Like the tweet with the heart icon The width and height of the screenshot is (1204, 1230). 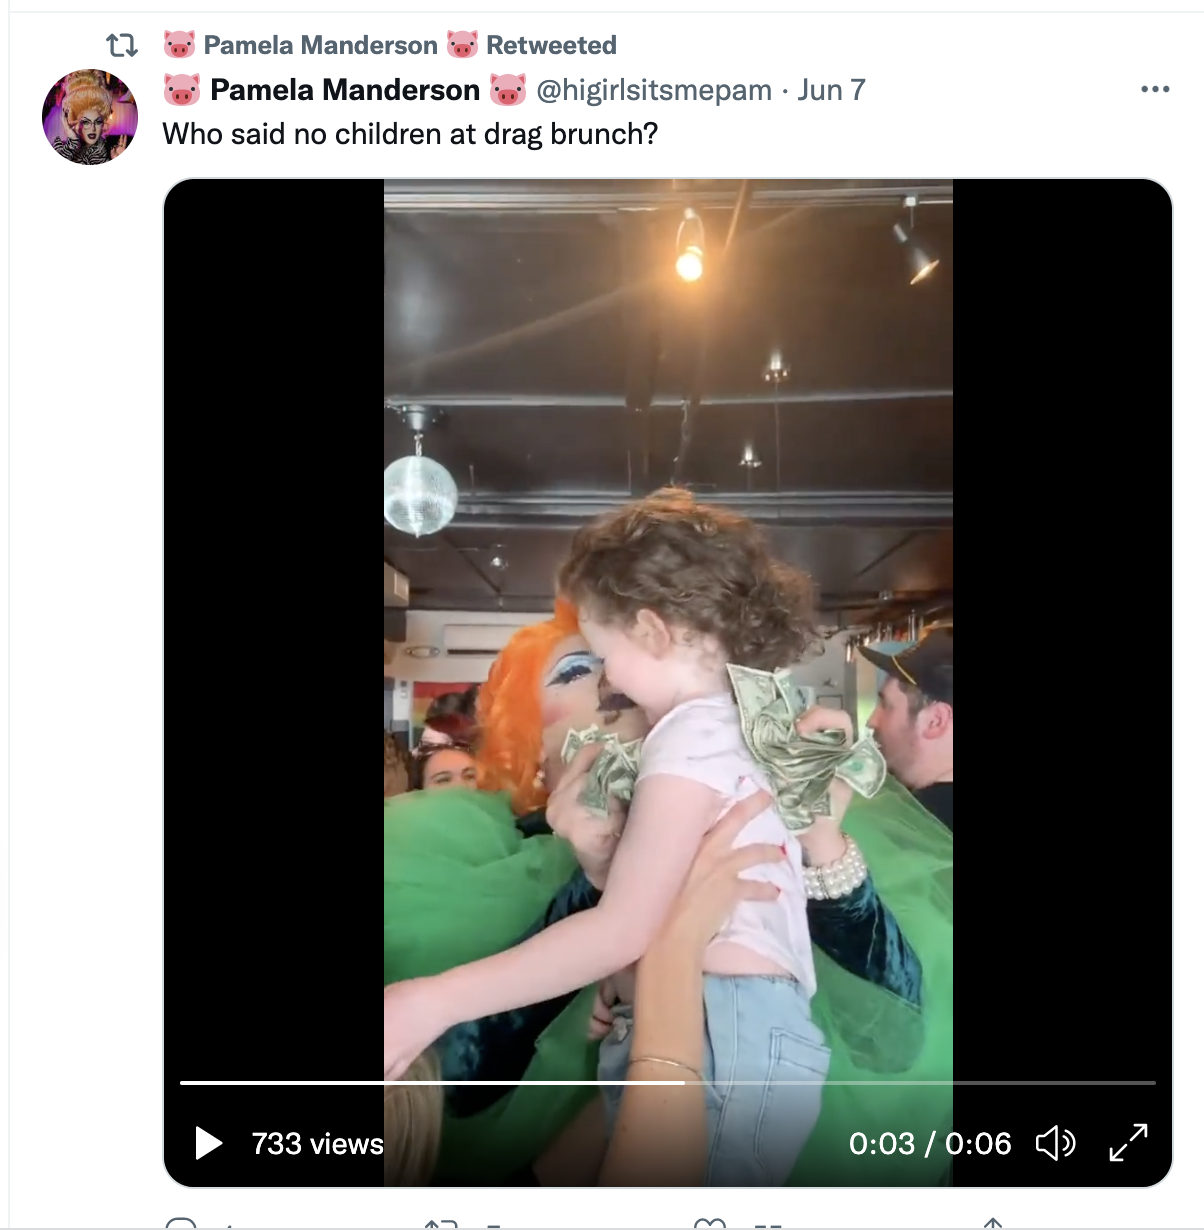tap(709, 1224)
